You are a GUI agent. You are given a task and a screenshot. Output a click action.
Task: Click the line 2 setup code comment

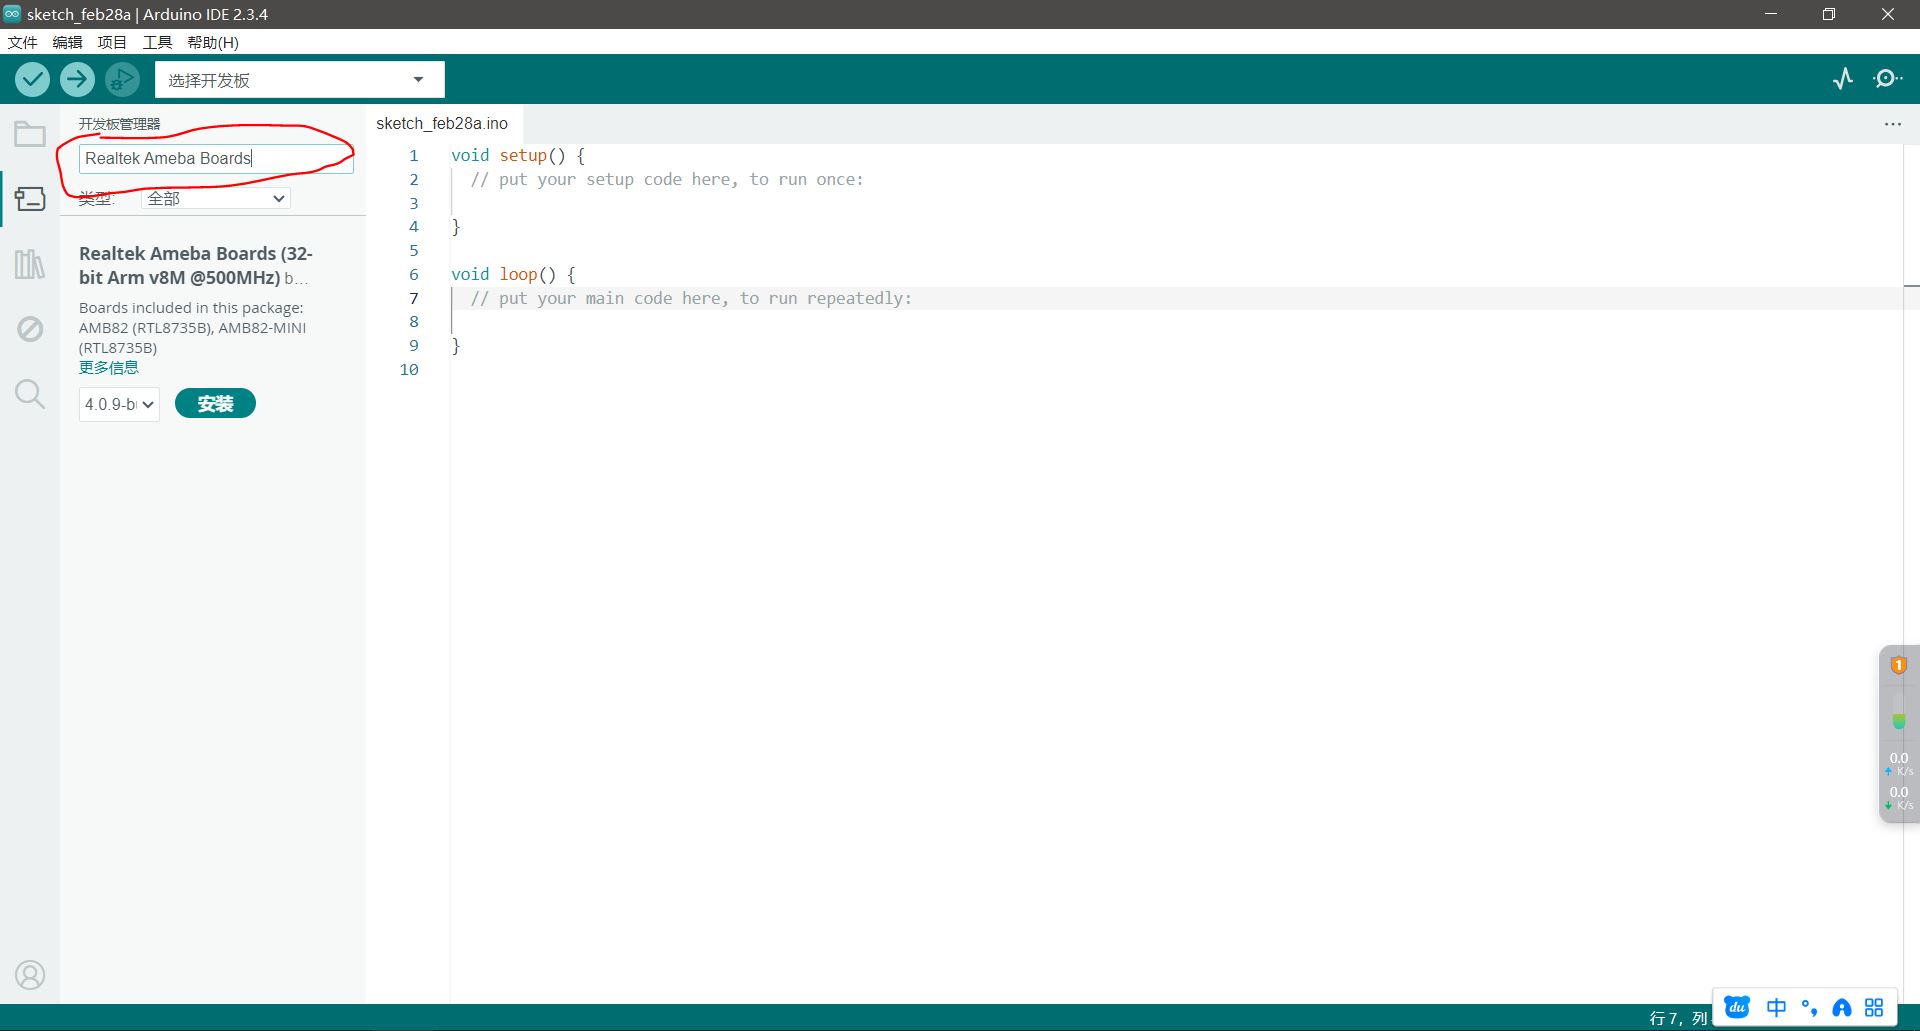(667, 179)
